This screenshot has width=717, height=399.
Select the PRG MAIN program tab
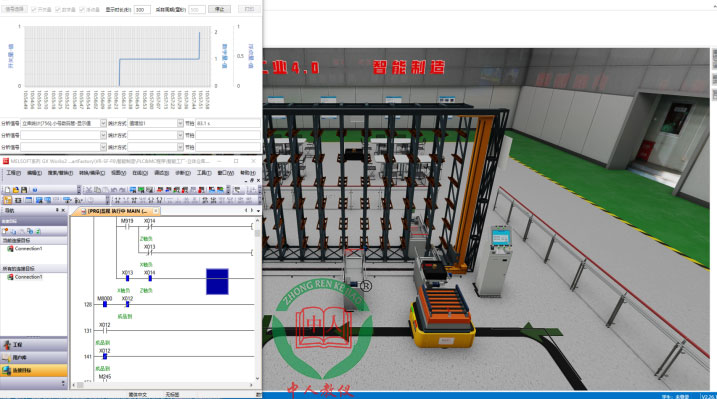pyautogui.click(x=117, y=211)
